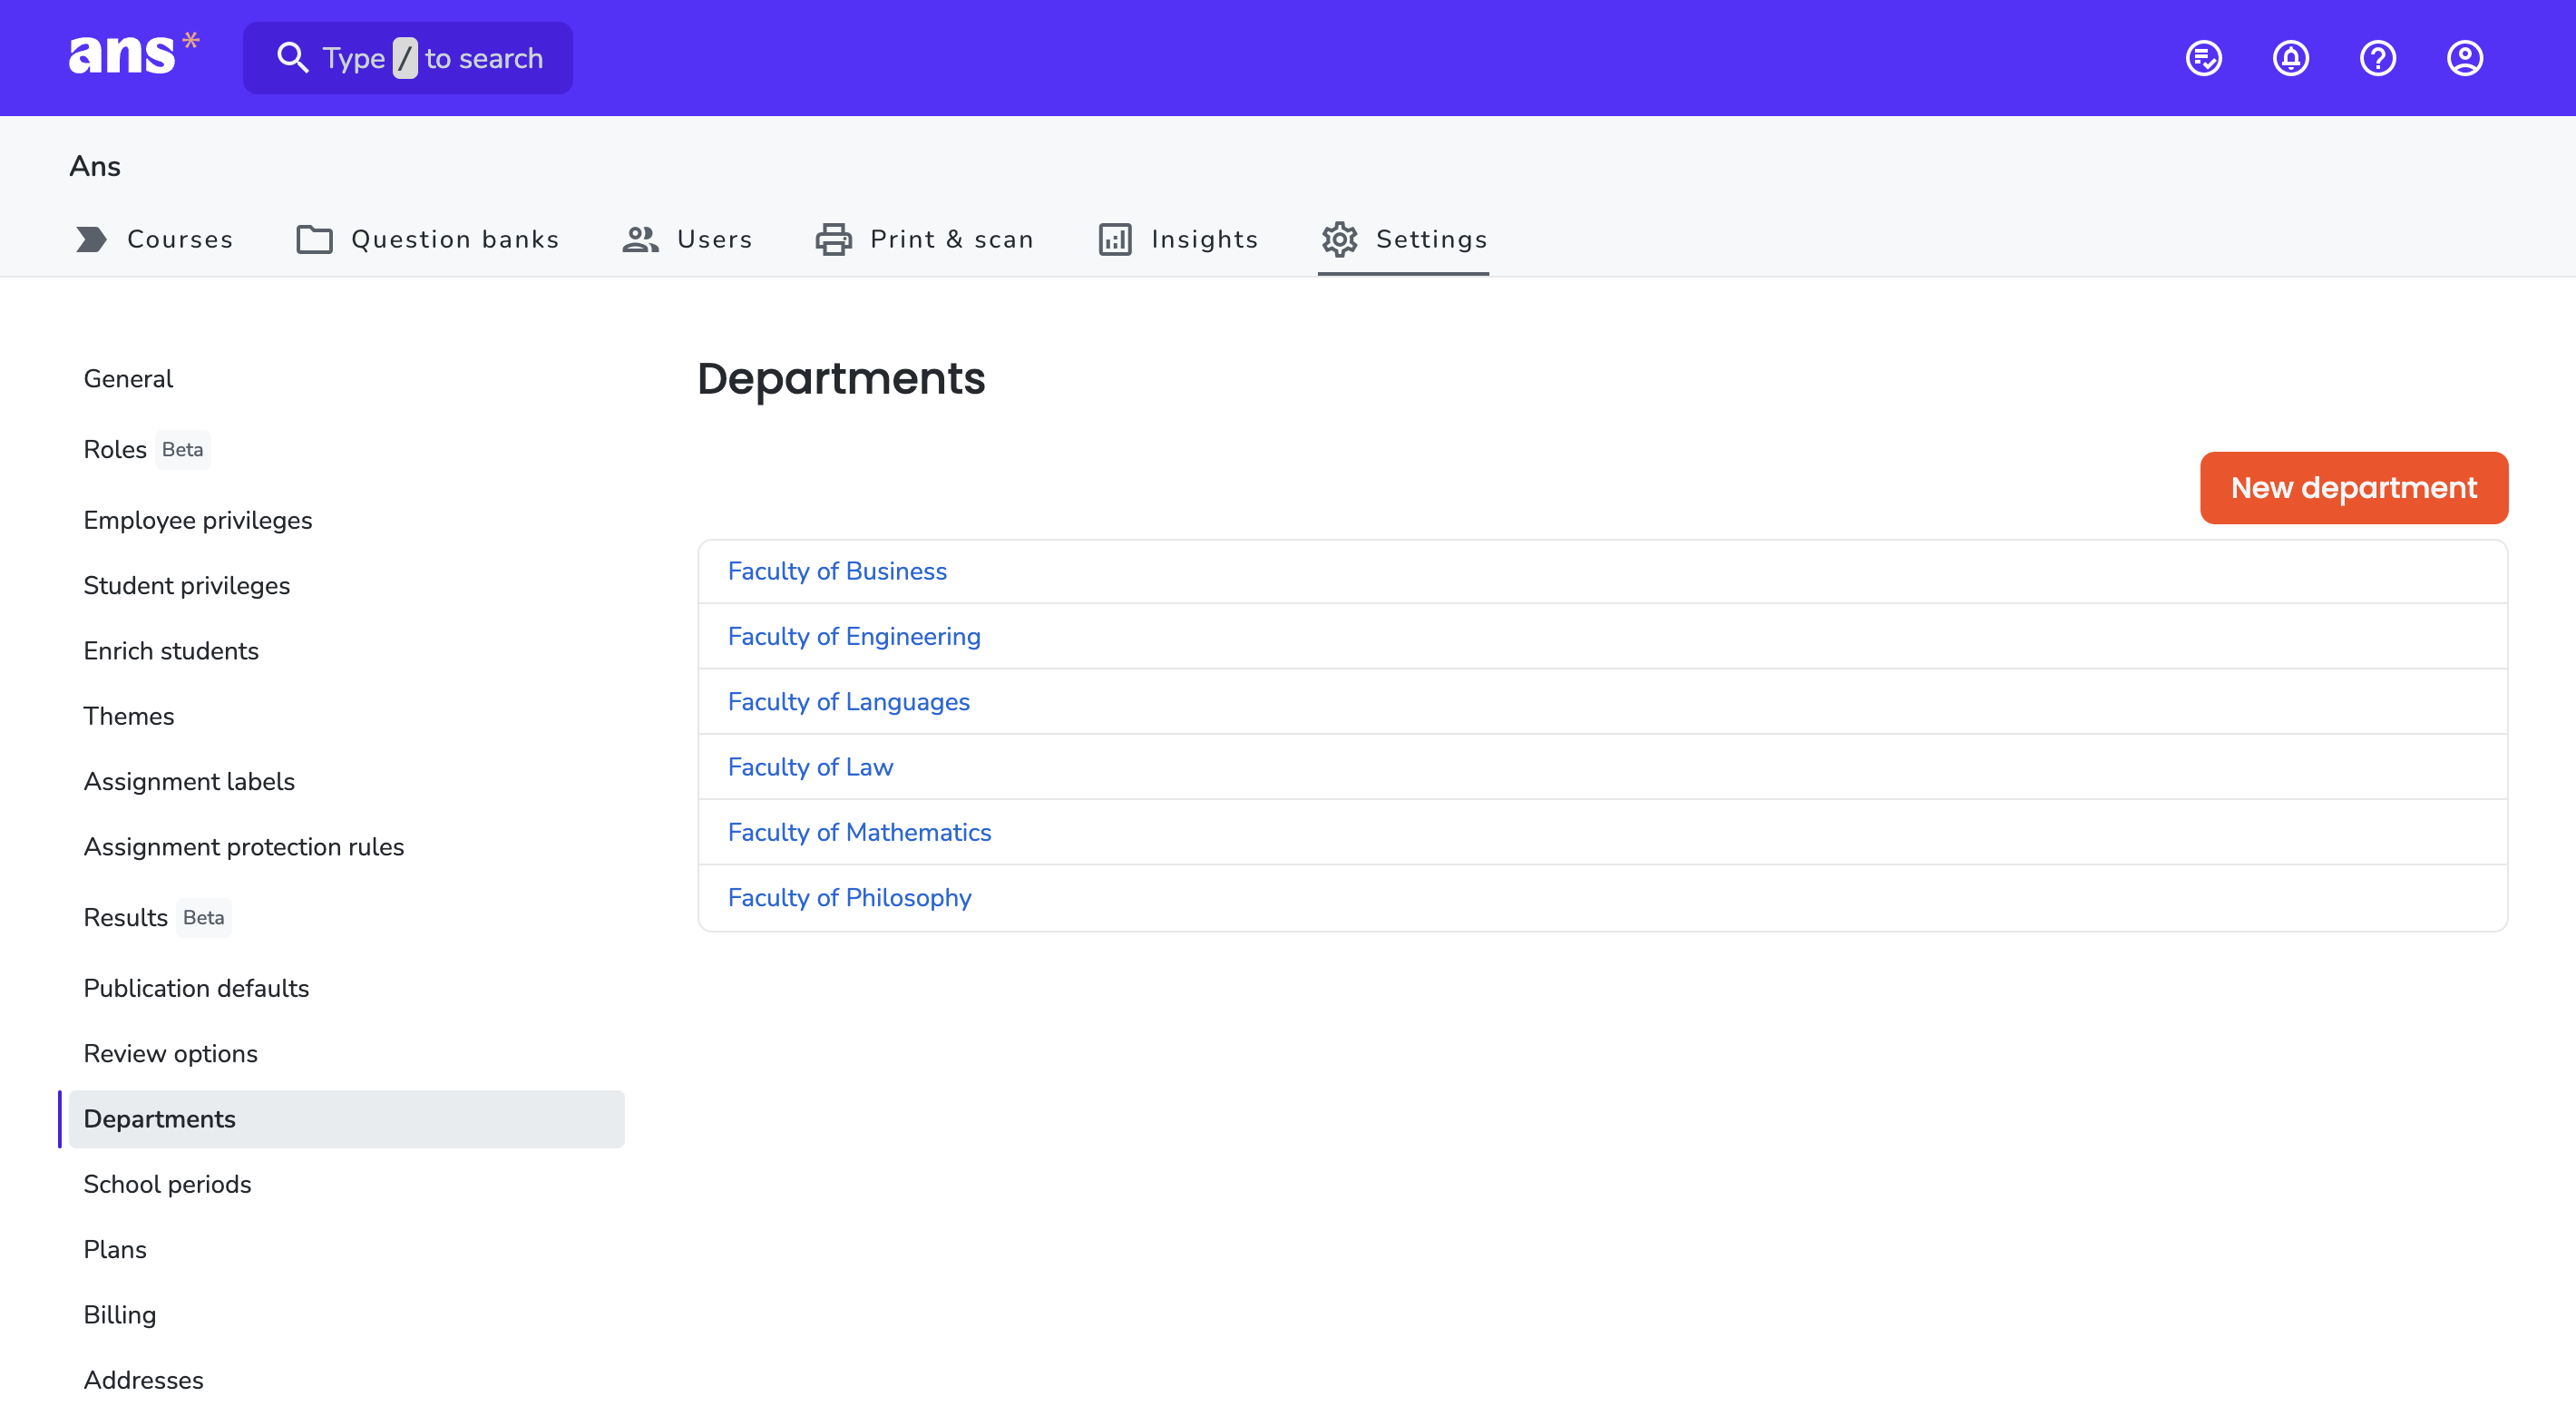Click the Departments page heading
Screen dimensions: 2576x1406
pos(841,378)
